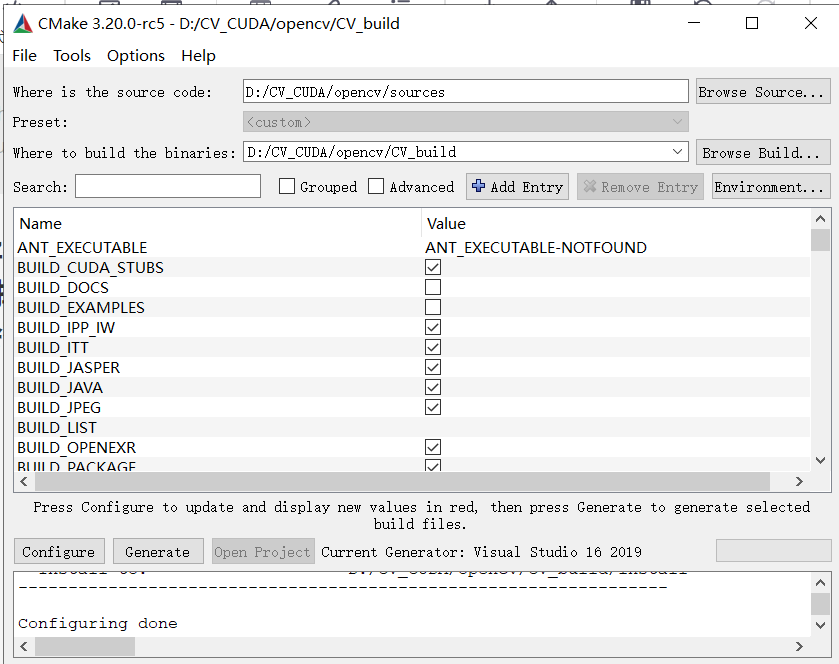Click the Add Entry button
Screen dimensions: 839x664
click(517, 187)
